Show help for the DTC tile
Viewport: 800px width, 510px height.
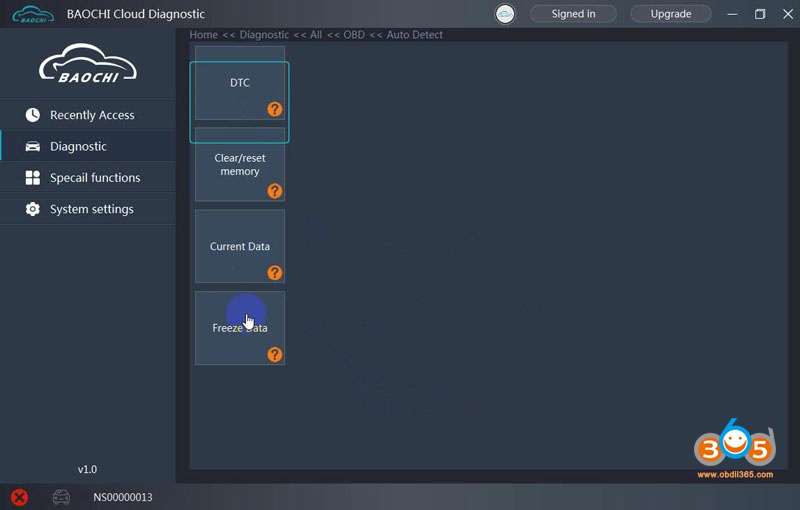[x=274, y=109]
